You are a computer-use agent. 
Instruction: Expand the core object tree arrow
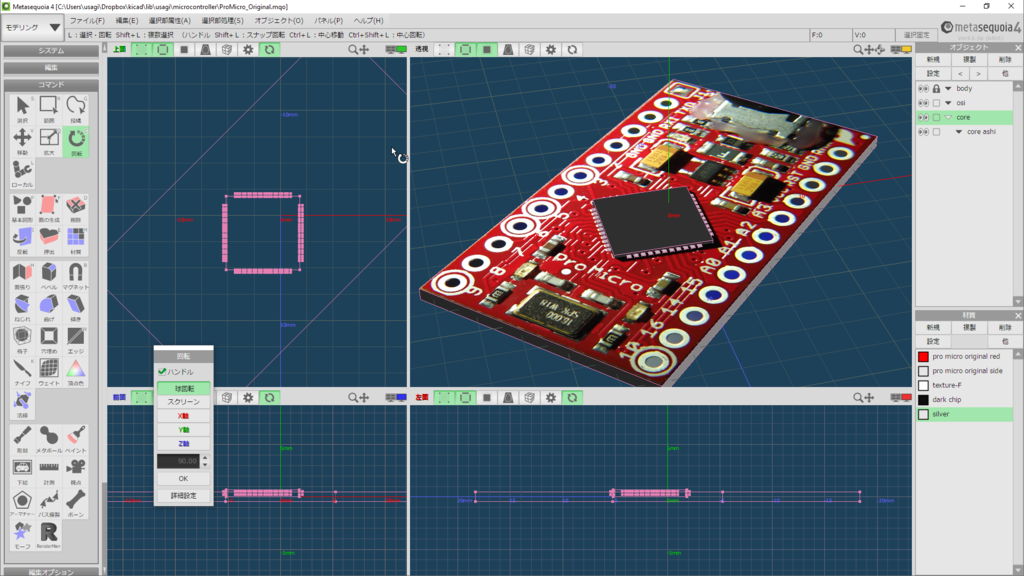pos(948,118)
